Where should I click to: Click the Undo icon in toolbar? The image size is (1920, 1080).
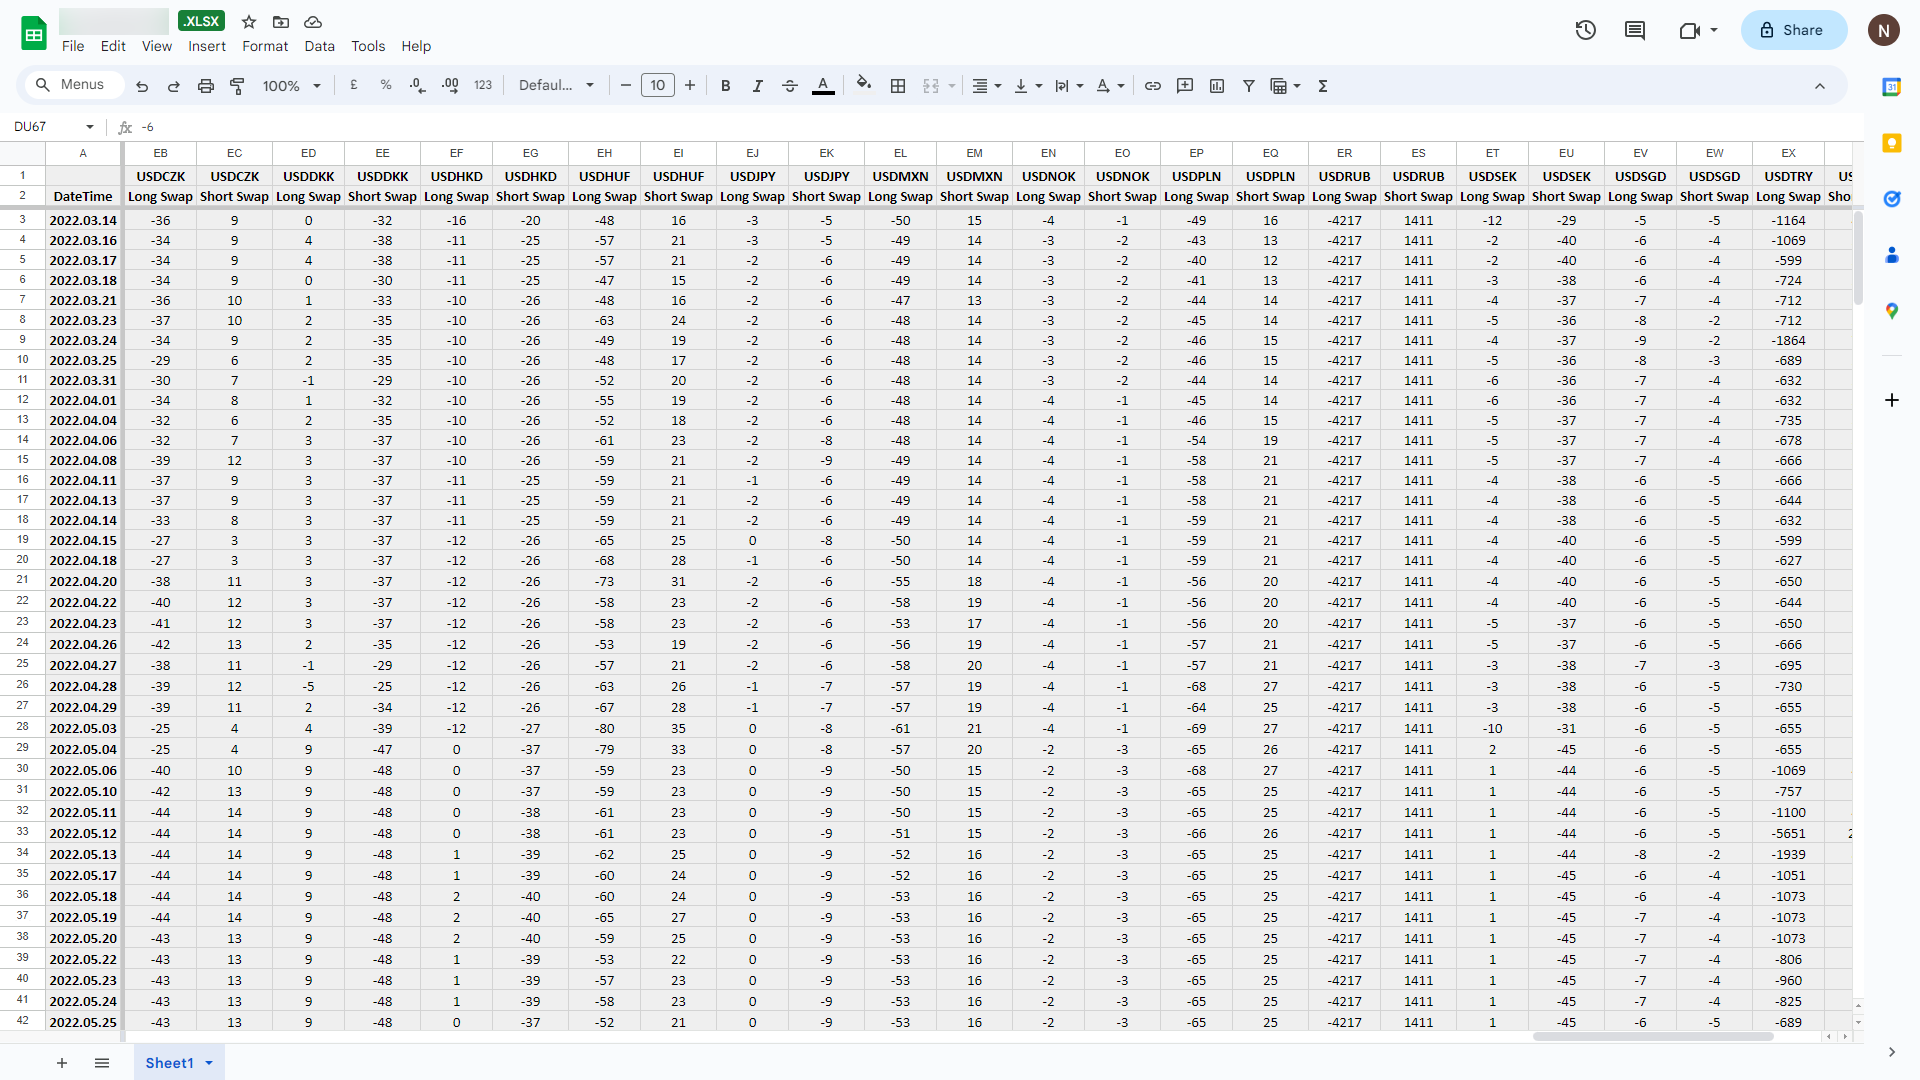point(142,86)
